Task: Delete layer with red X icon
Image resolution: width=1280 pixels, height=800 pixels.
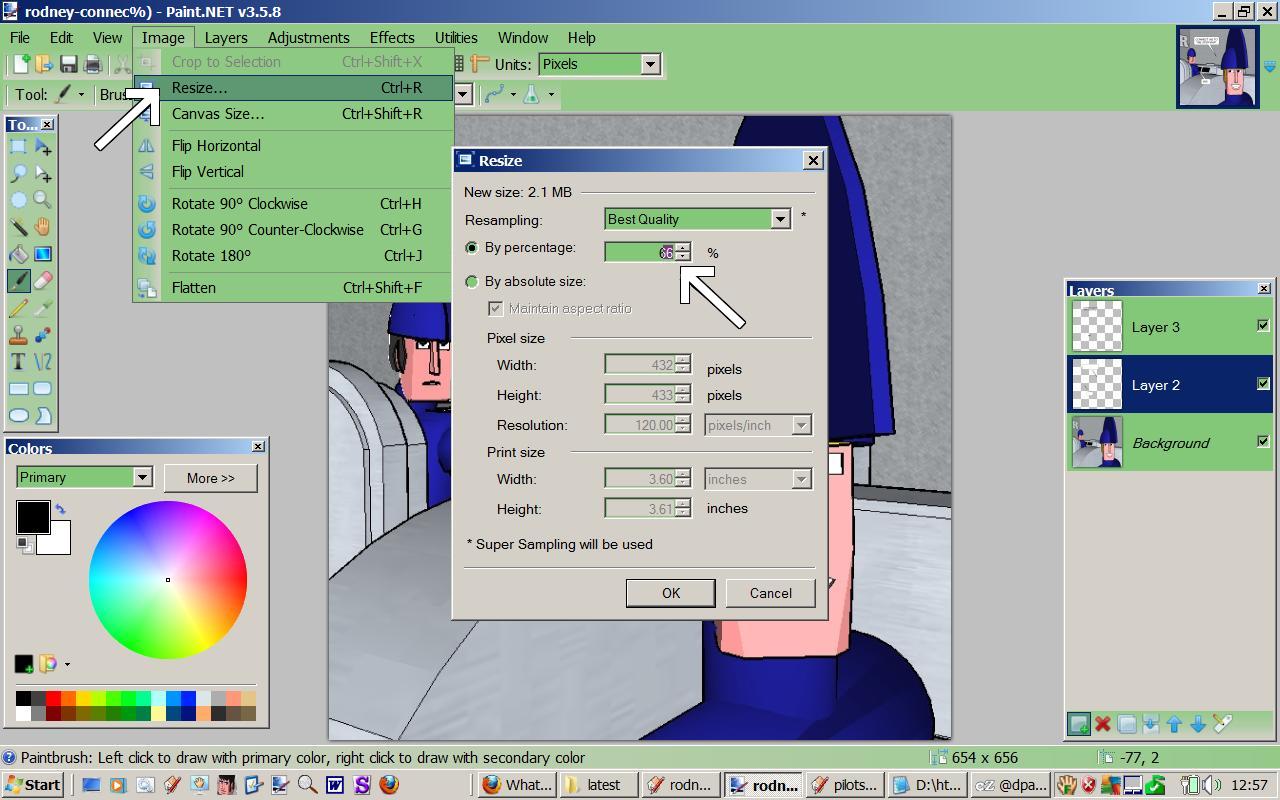Action: tap(1103, 724)
